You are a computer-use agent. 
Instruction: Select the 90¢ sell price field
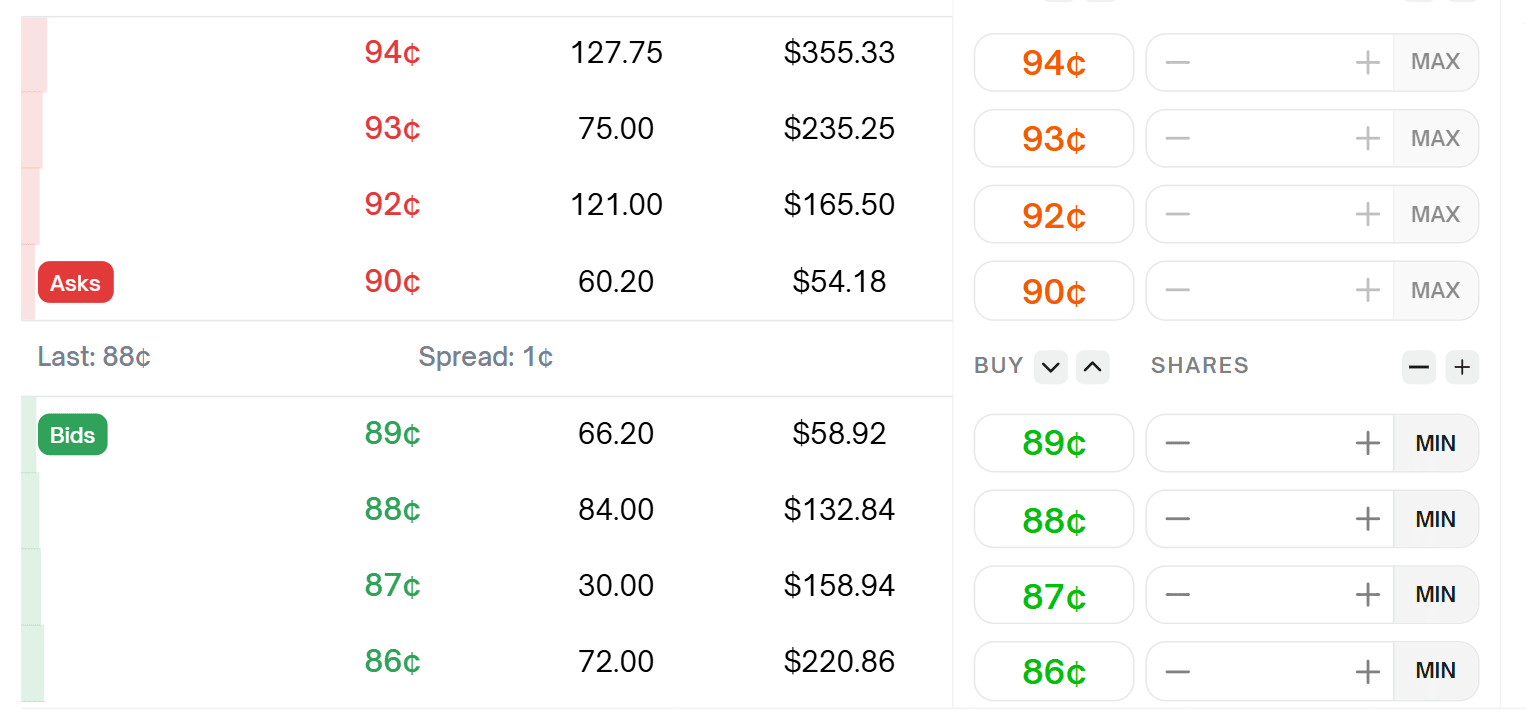(x=1054, y=291)
